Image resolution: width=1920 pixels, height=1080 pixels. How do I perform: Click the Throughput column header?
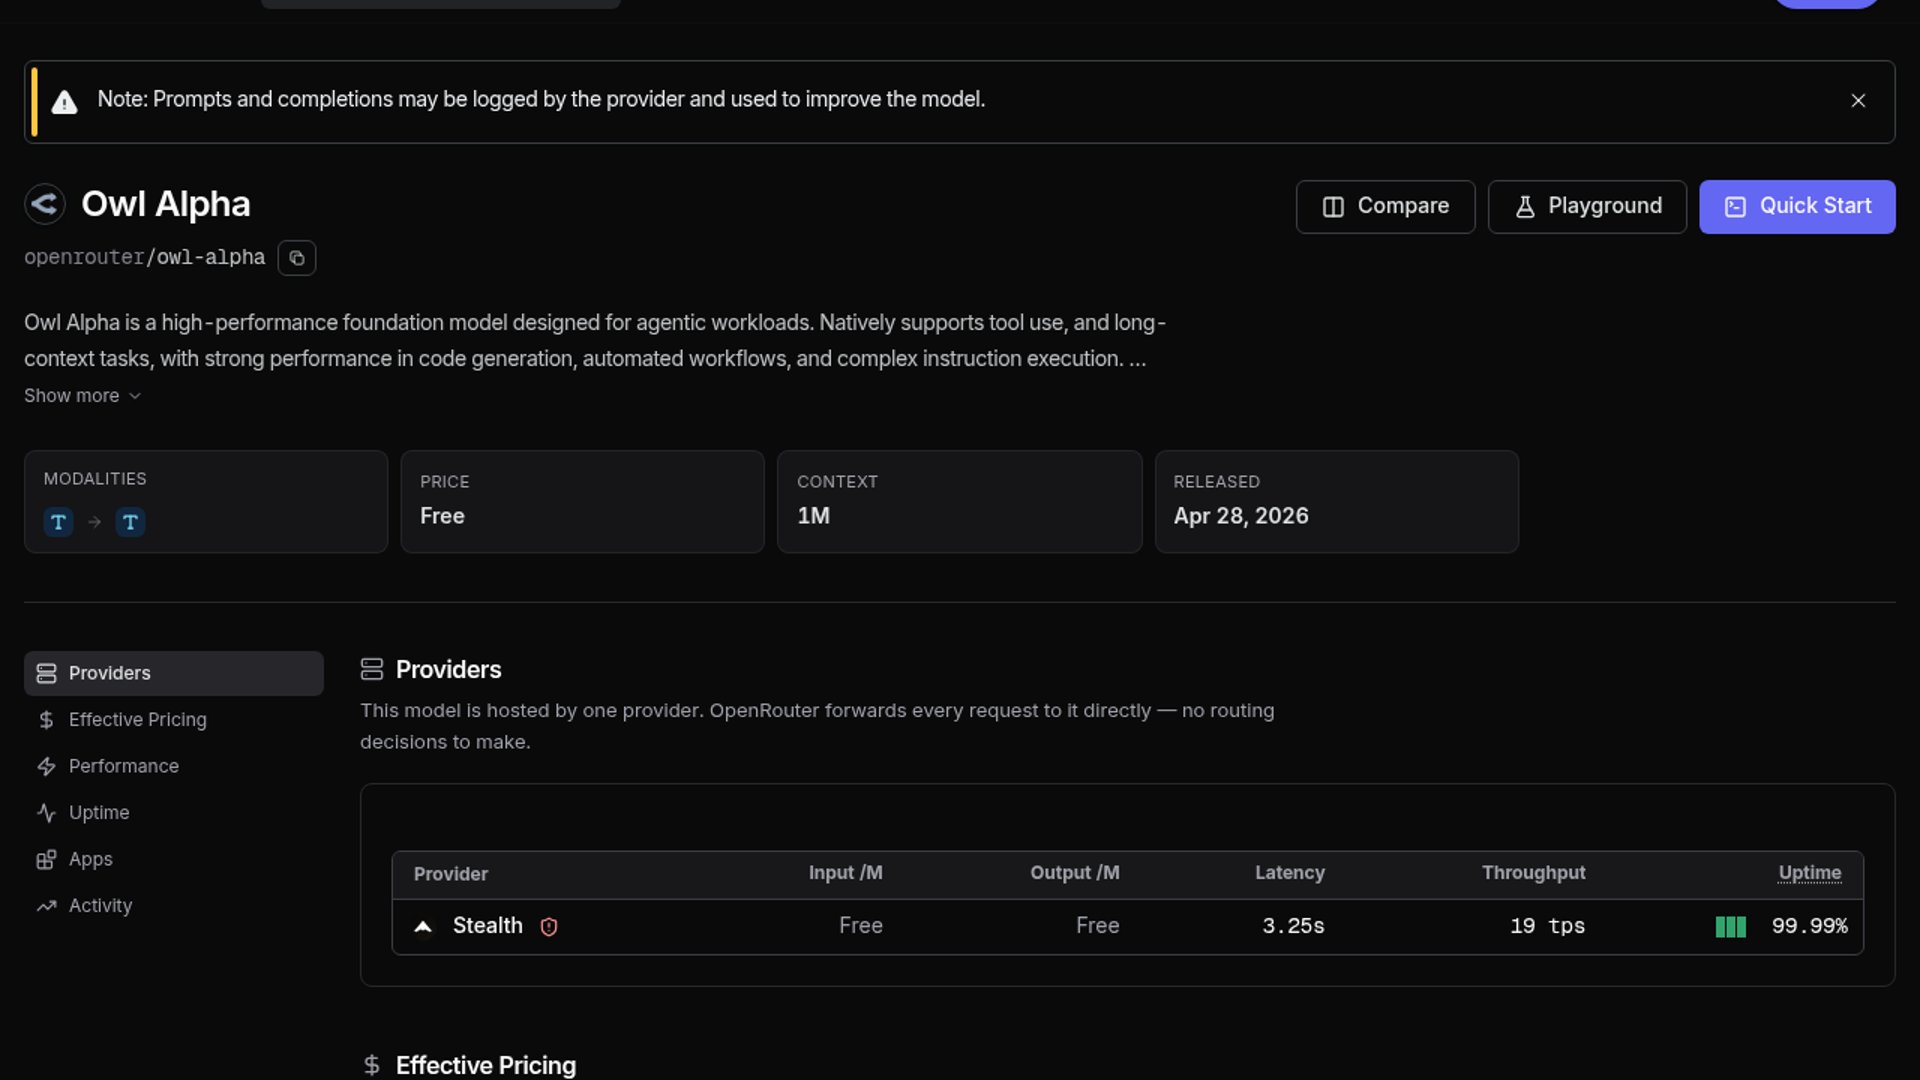[x=1533, y=873]
